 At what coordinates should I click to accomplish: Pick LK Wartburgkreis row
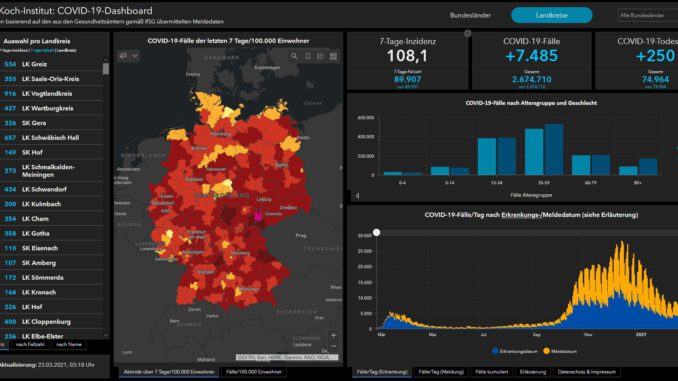51,108
